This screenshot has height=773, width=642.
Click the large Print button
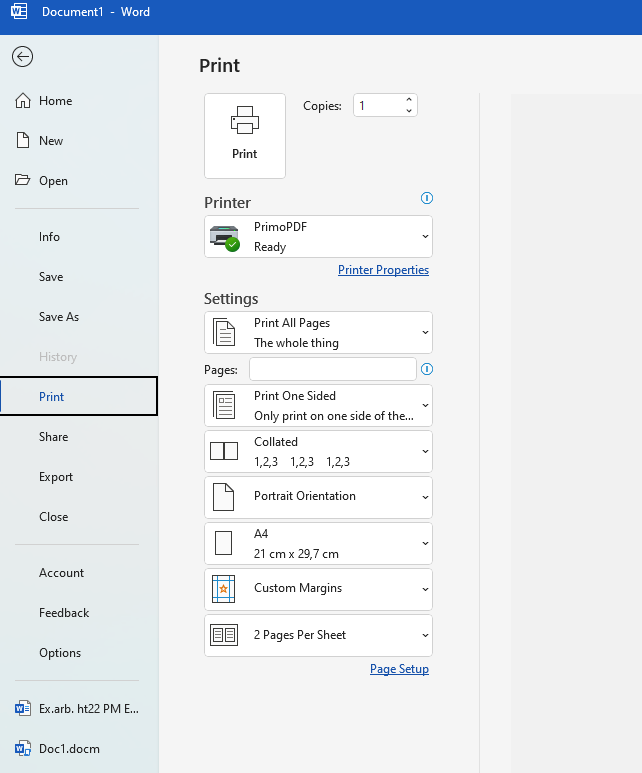(245, 136)
